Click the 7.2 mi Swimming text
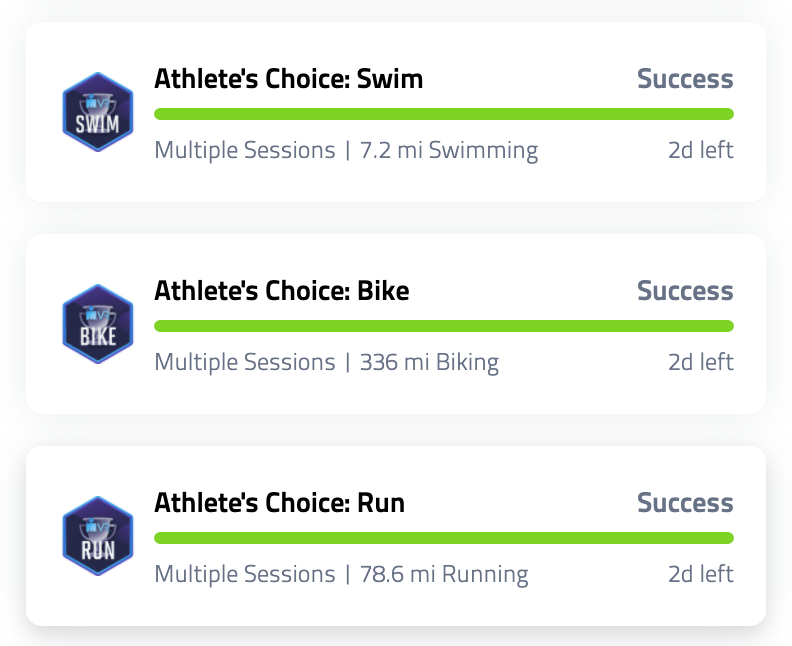The image size is (792, 646). click(x=449, y=151)
